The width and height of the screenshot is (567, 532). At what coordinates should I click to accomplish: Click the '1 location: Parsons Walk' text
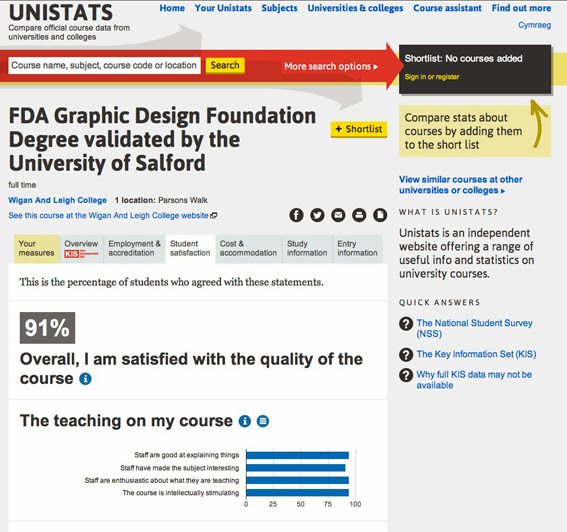click(161, 200)
